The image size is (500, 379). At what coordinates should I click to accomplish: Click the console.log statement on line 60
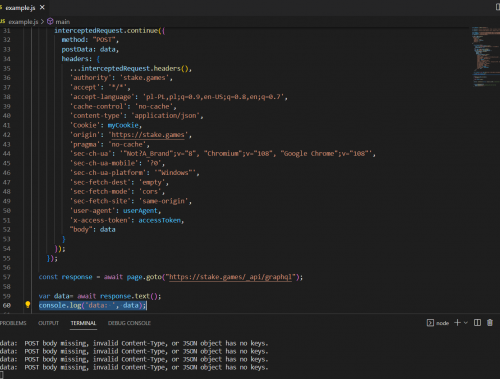coord(92,305)
